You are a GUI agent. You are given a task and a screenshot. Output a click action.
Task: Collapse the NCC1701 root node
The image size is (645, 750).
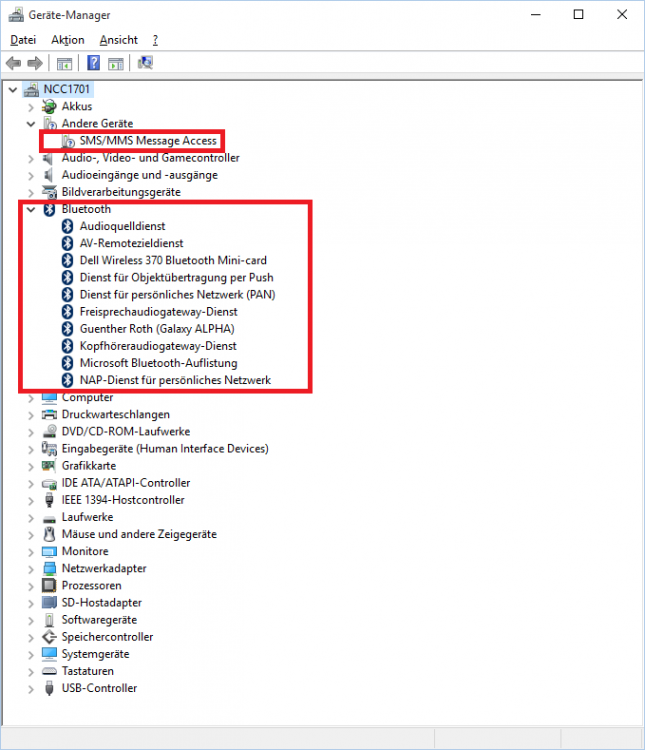pos(13,89)
